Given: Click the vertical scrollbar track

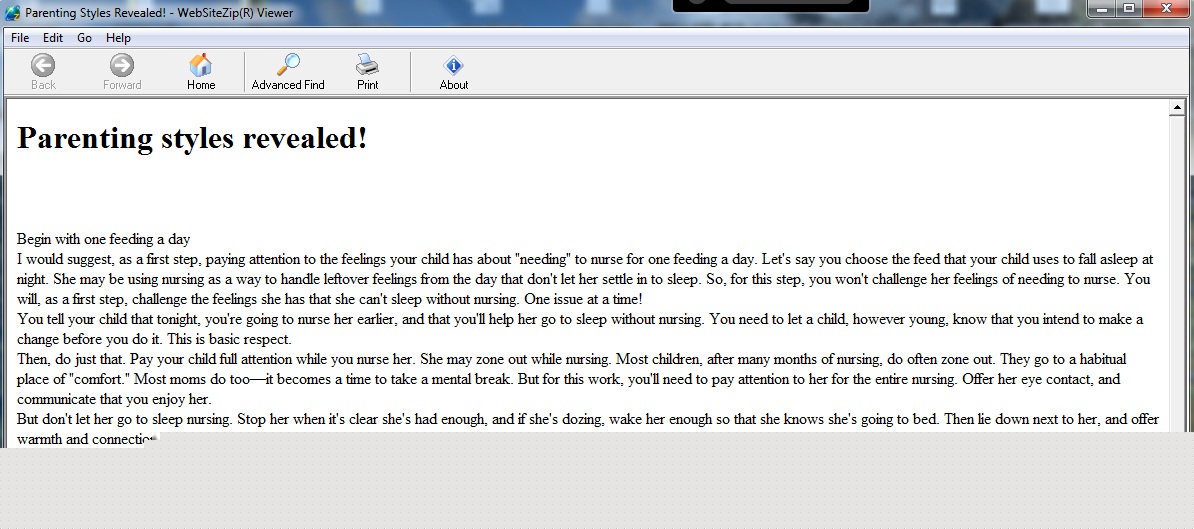Looking at the screenshot, I should [x=1176, y=274].
